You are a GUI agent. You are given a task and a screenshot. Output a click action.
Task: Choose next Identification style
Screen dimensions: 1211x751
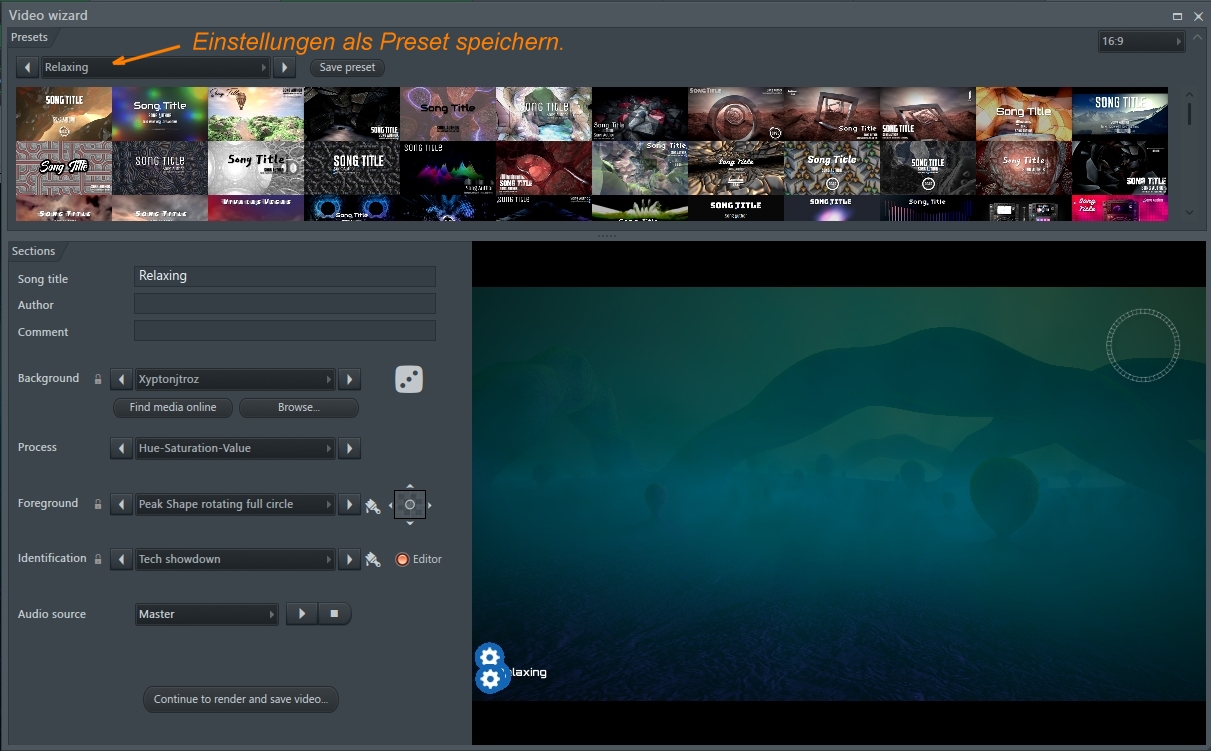pyautogui.click(x=349, y=559)
